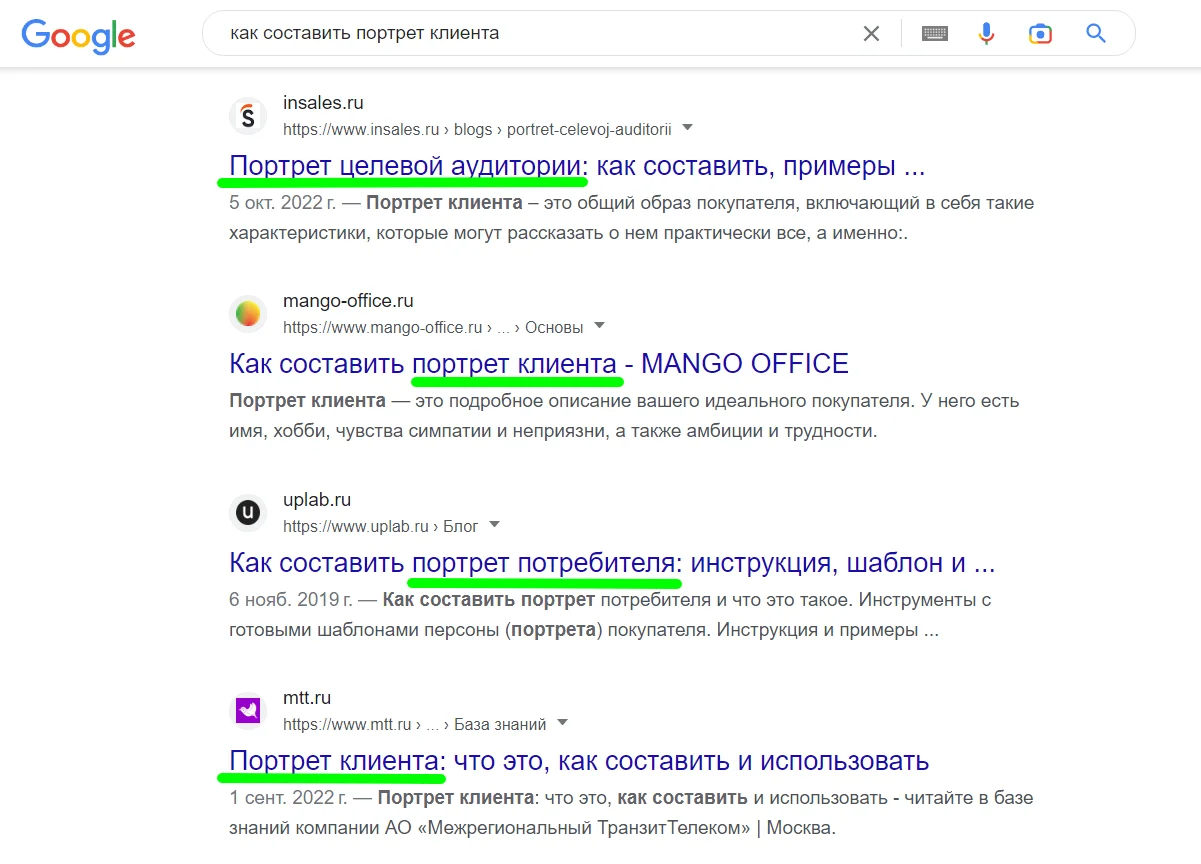Start voice search with the microphone
The image size is (1201, 864).
point(986,34)
